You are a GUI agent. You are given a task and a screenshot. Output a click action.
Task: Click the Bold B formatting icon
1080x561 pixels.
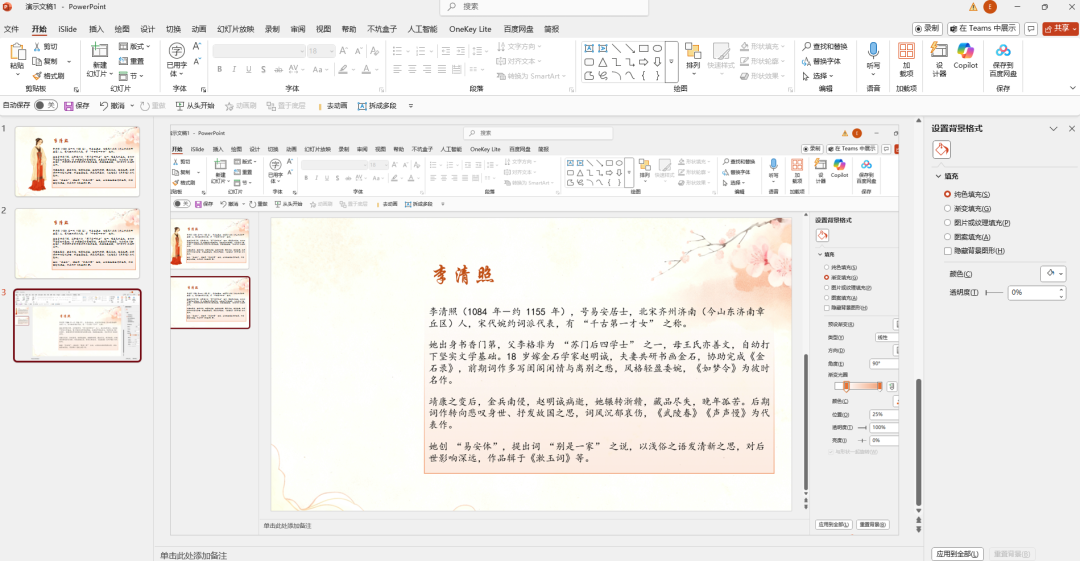tap(220, 69)
